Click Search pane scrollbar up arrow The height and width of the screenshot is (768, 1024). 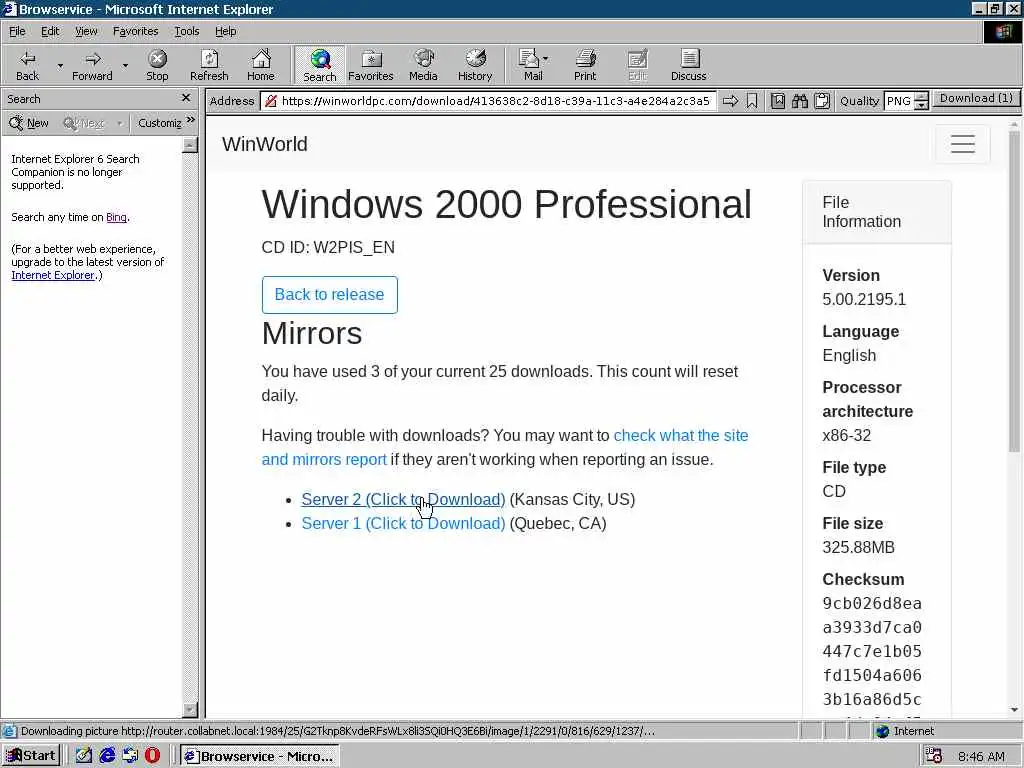(189, 144)
